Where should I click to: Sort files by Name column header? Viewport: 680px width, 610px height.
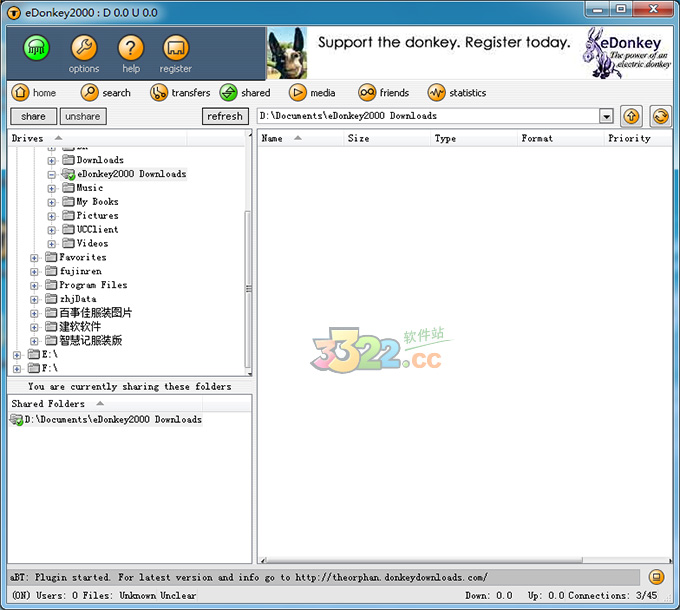pos(301,138)
